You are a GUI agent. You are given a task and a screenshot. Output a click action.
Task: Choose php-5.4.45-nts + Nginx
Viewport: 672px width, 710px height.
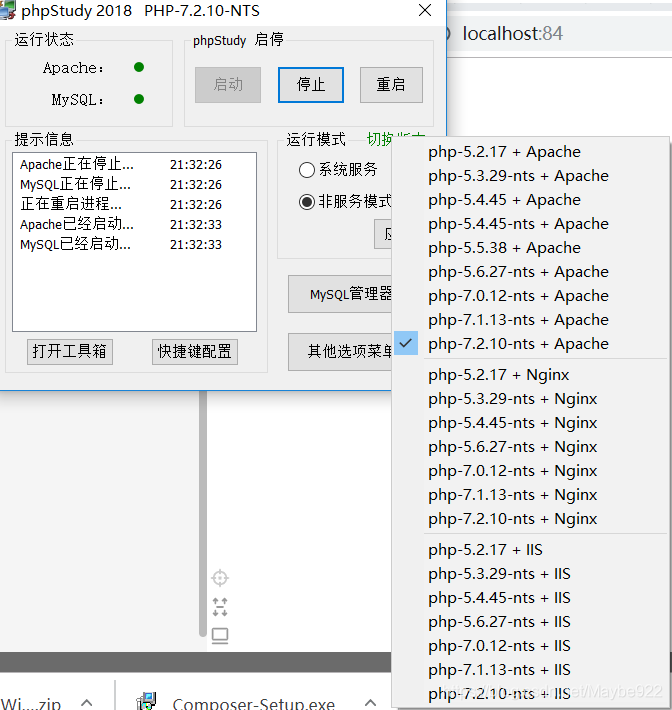531,423
